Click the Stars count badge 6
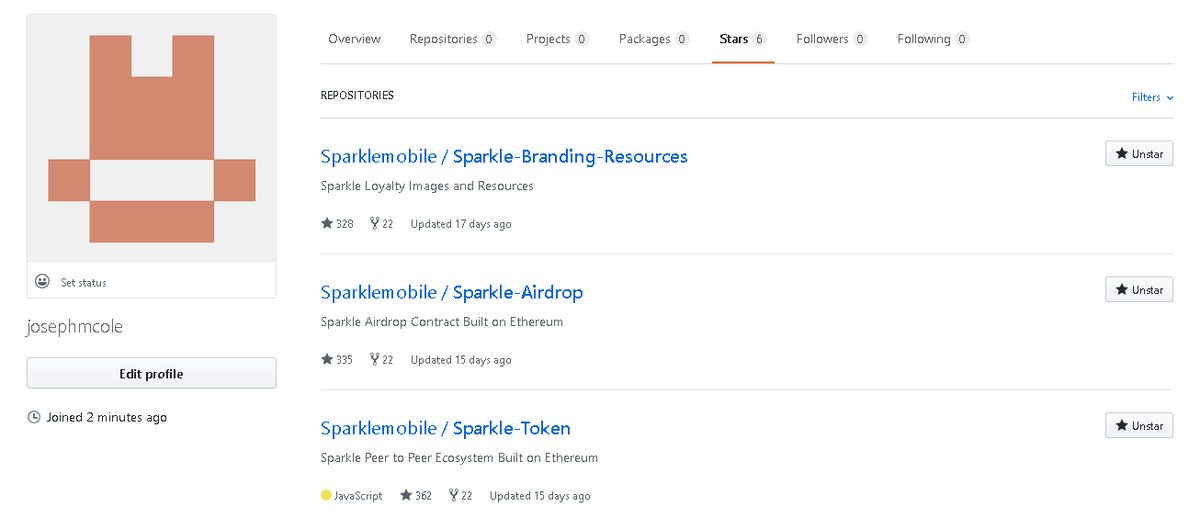The width and height of the screenshot is (1200, 518). click(x=760, y=39)
